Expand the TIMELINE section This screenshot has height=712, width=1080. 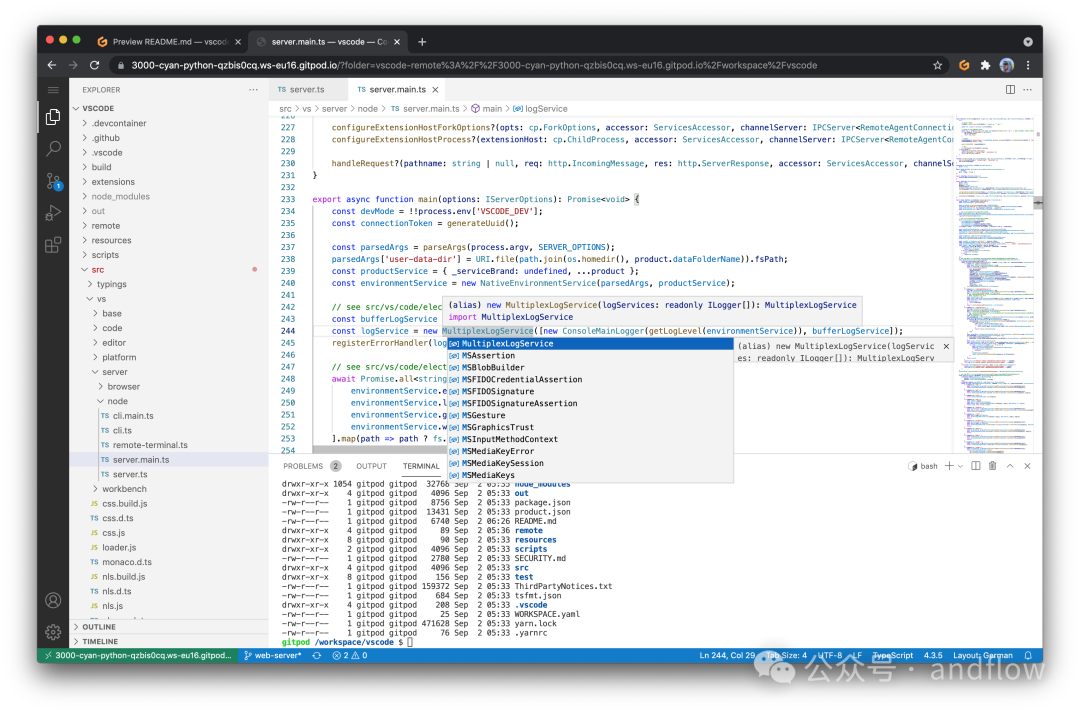[169, 641]
